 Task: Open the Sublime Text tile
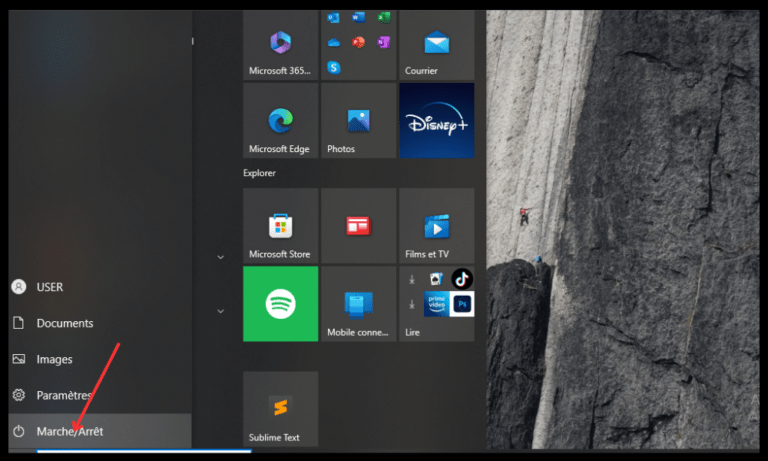tap(281, 409)
